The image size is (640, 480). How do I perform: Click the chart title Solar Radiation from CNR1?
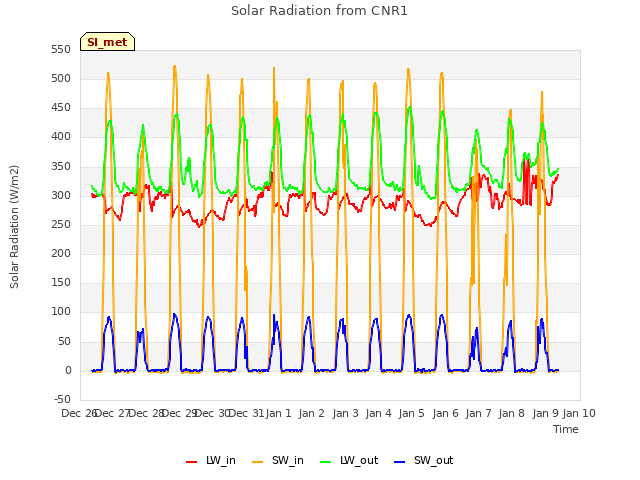point(319,11)
